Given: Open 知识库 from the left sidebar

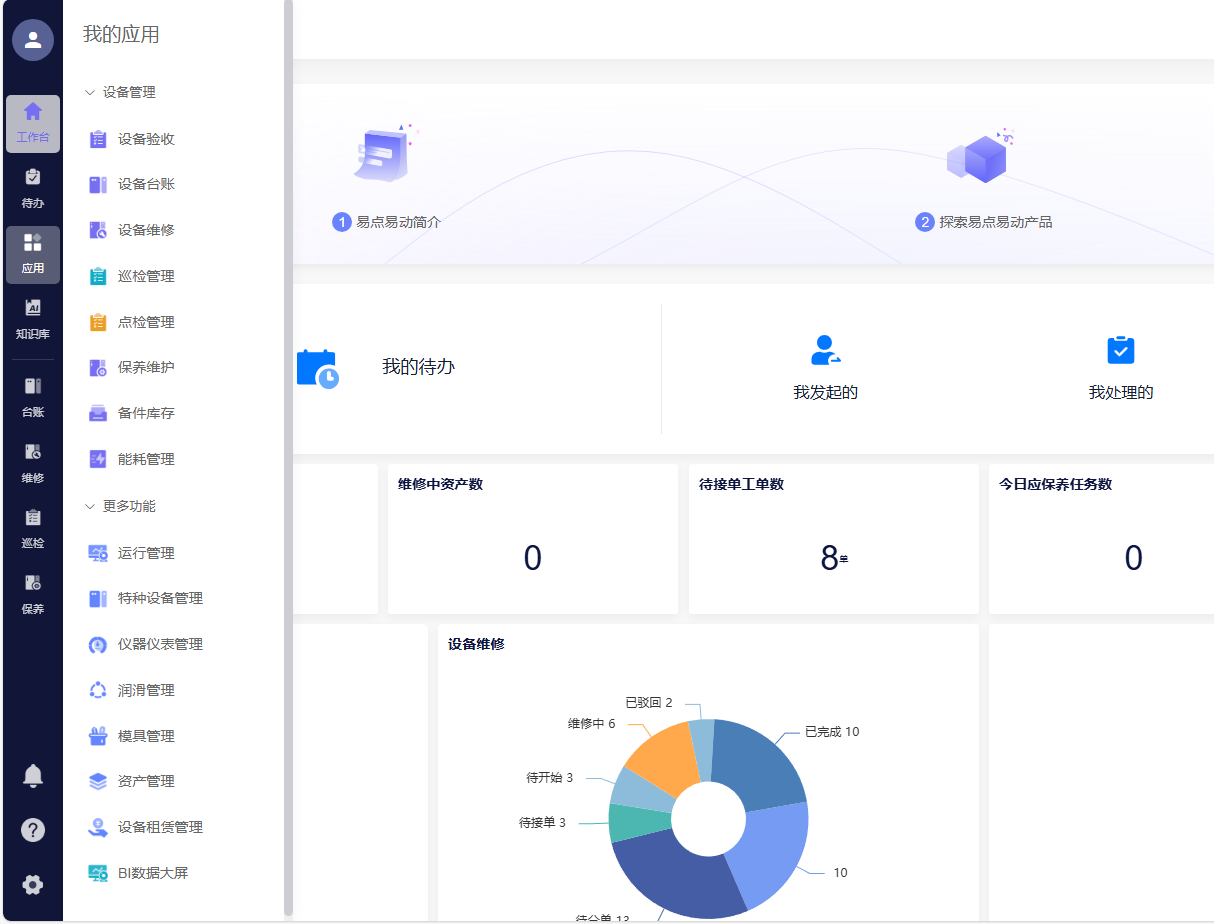Looking at the screenshot, I should point(33,319).
